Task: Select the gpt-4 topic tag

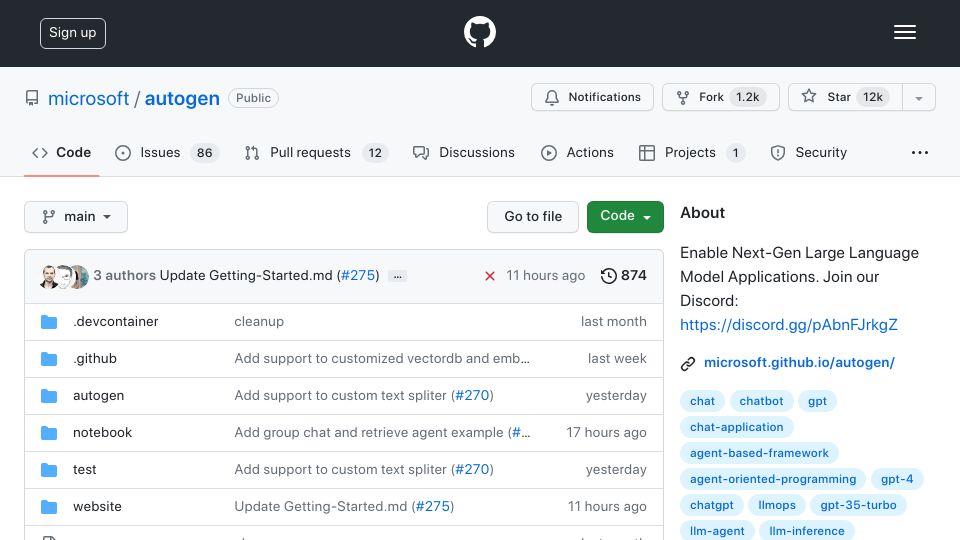Action: click(x=897, y=479)
